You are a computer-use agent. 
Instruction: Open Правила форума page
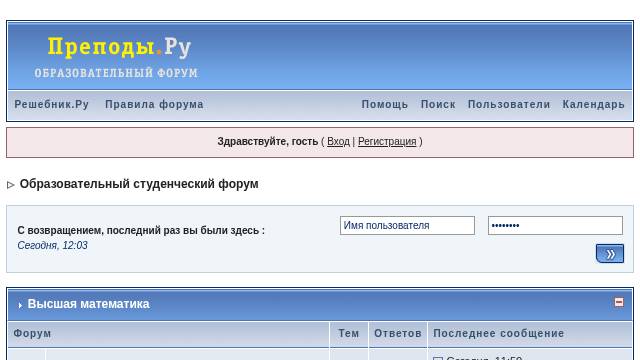click(154, 104)
